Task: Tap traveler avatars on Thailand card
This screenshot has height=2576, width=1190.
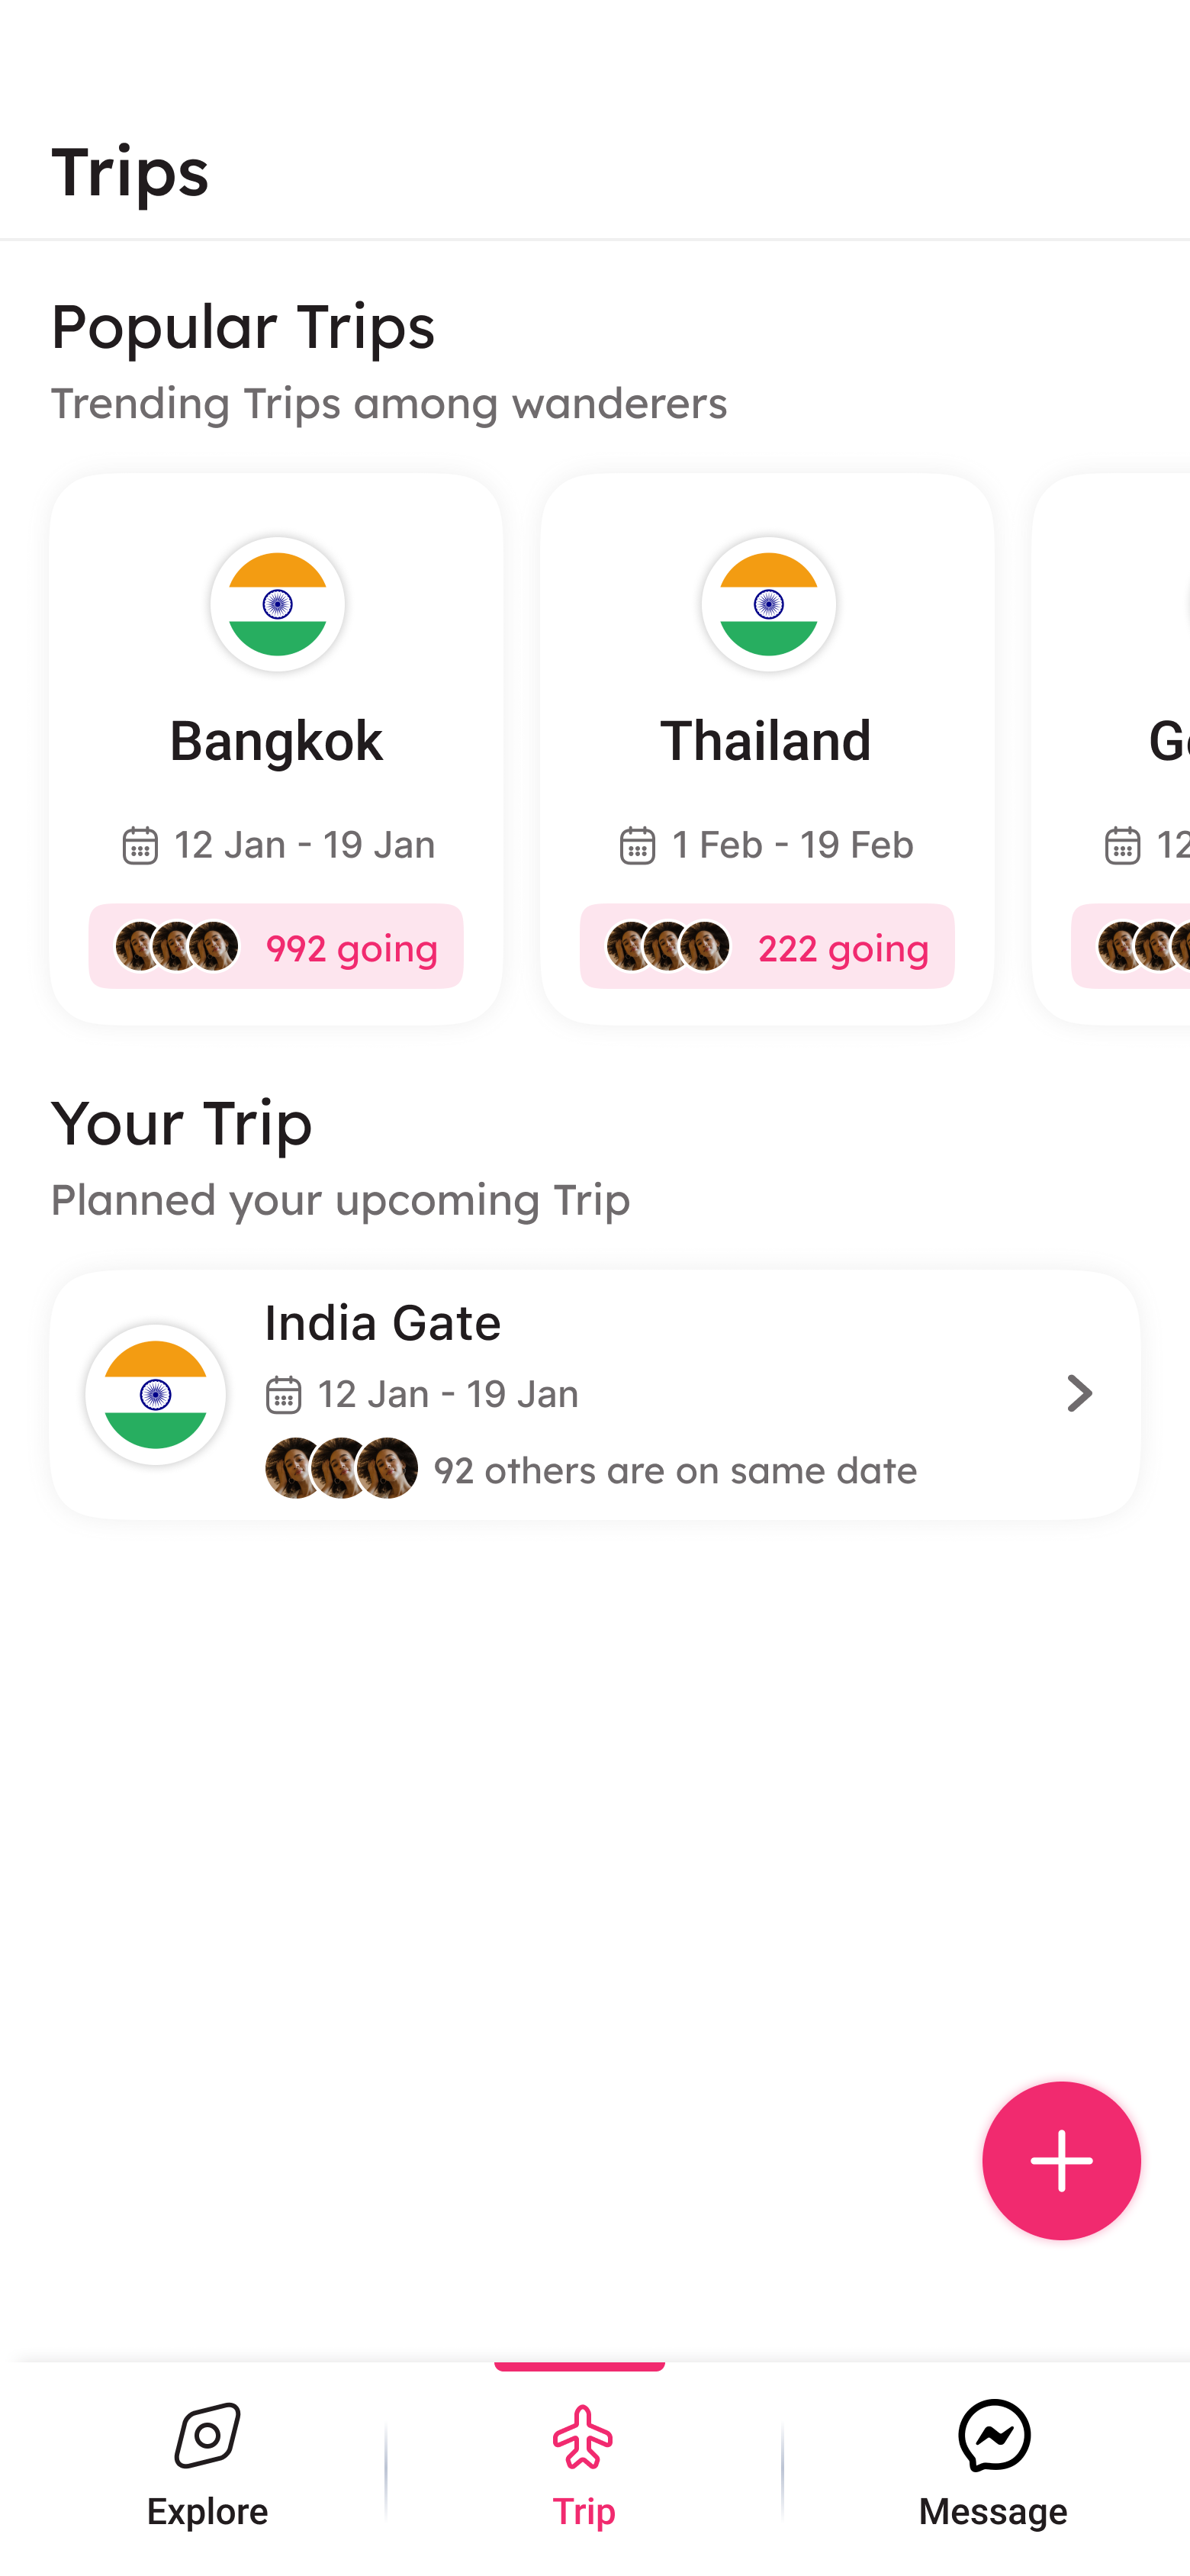Action: pyautogui.click(x=668, y=946)
